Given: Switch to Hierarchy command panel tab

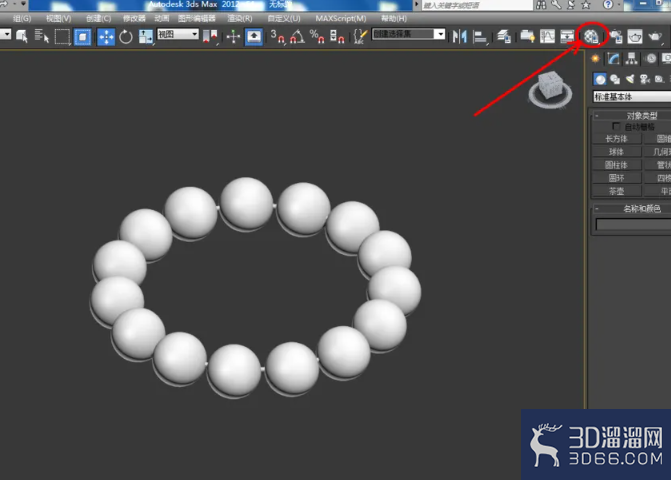Looking at the screenshot, I should tap(631, 59).
